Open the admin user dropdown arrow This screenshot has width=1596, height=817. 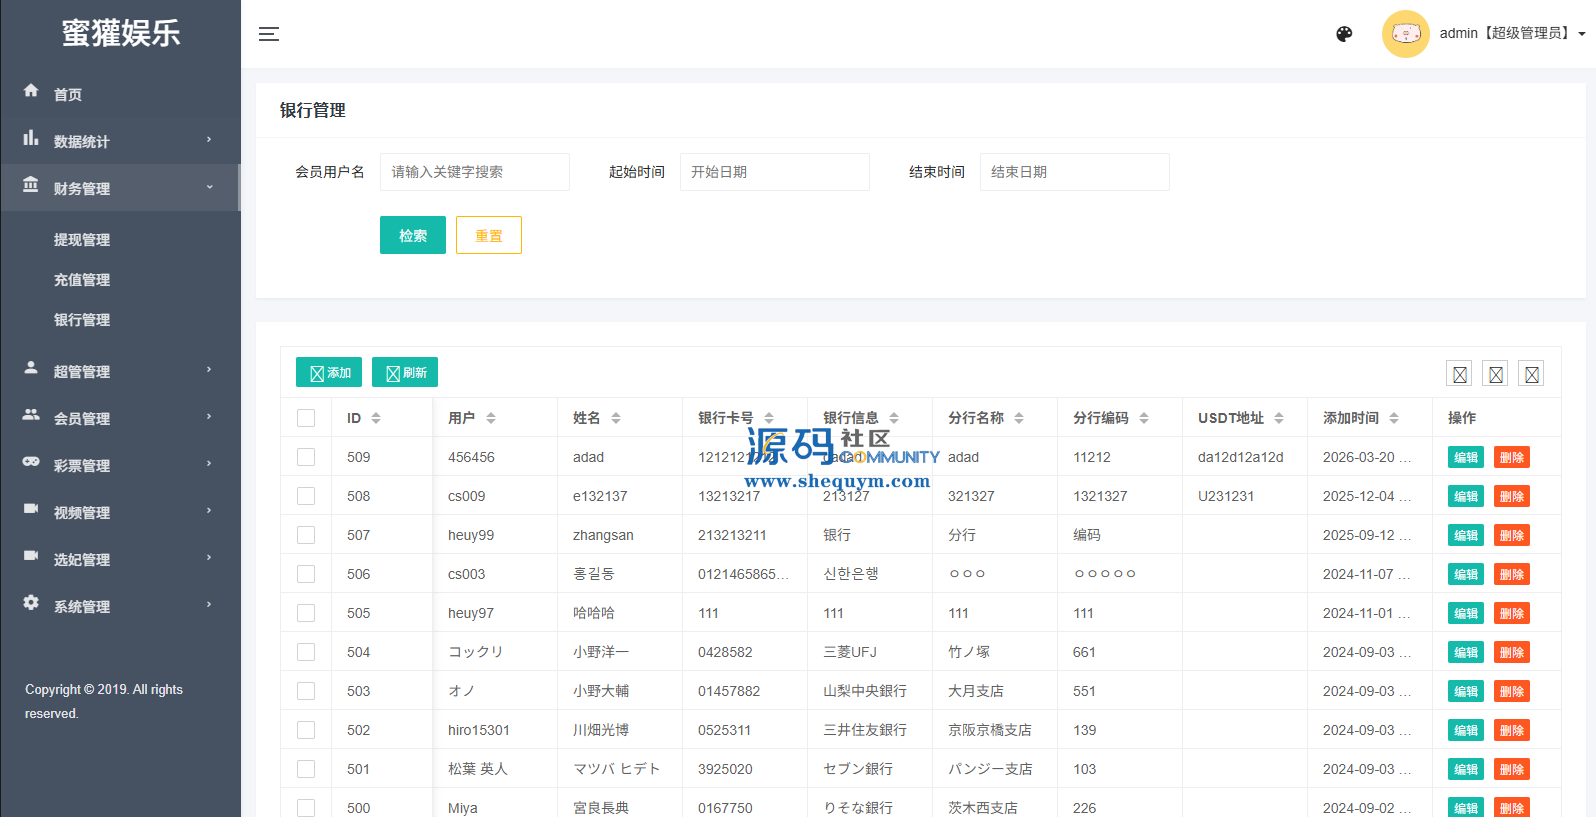pos(1582,34)
